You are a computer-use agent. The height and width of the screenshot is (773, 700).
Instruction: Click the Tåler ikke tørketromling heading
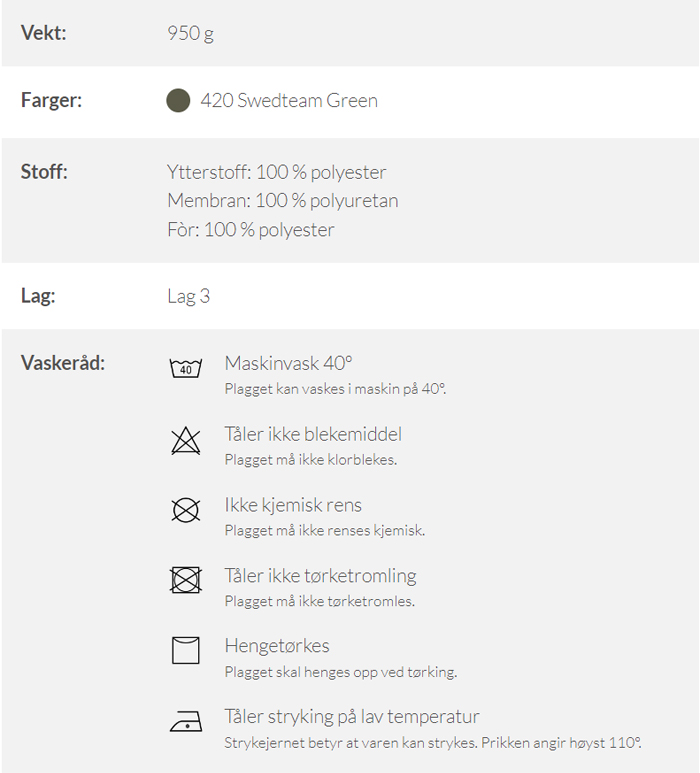point(320,576)
